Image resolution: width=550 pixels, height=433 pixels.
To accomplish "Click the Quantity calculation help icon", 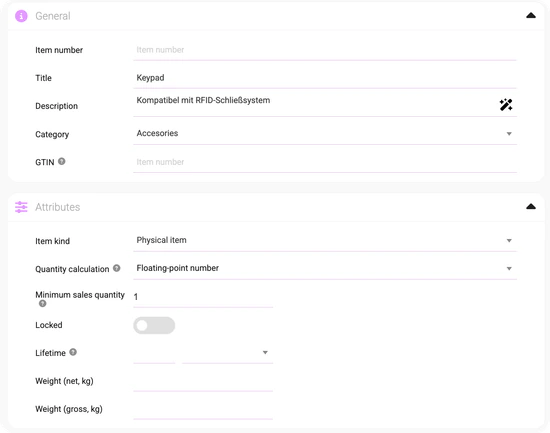I will [116, 268].
